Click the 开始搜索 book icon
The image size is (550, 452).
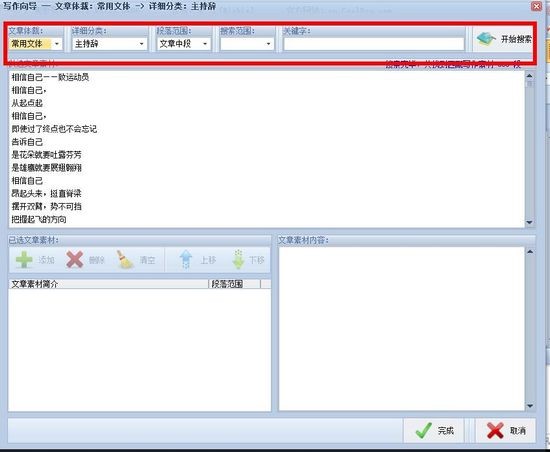point(485,39)
